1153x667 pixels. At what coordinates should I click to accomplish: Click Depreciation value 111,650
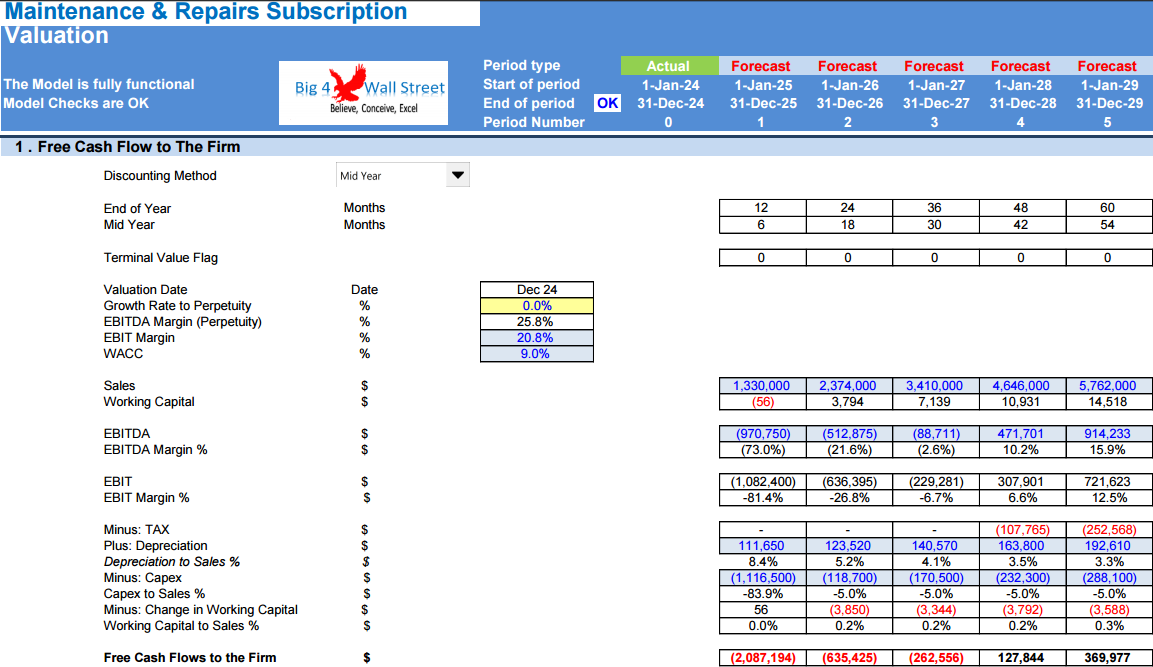coord(763,546)
